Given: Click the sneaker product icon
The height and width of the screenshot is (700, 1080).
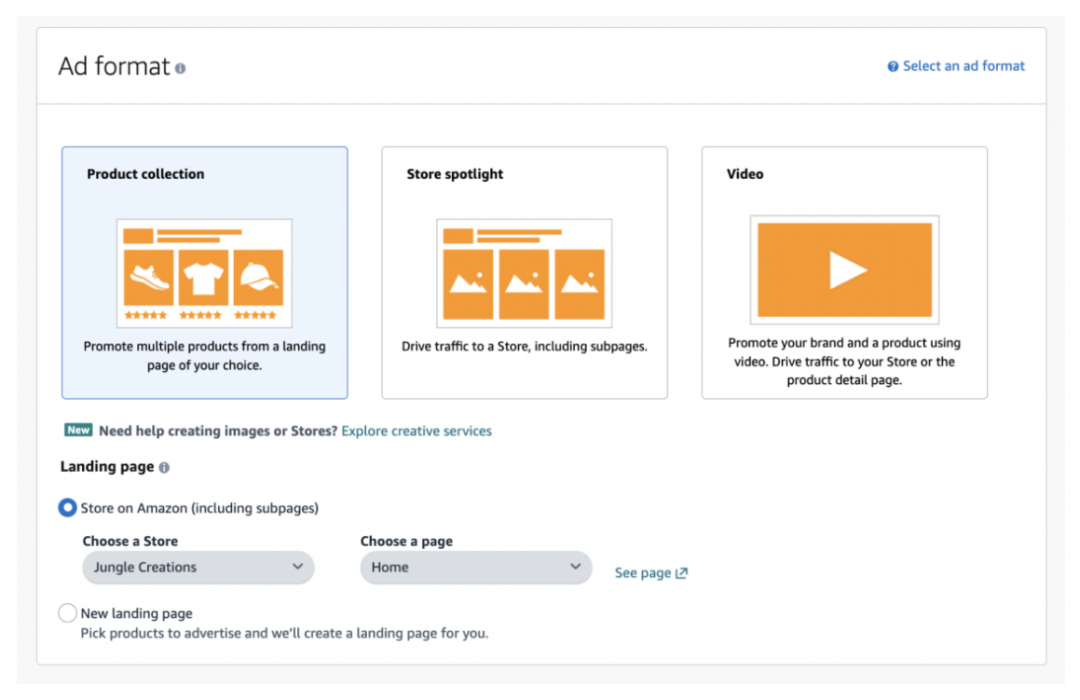Looking at the screenshot, I should click(149, 277).
